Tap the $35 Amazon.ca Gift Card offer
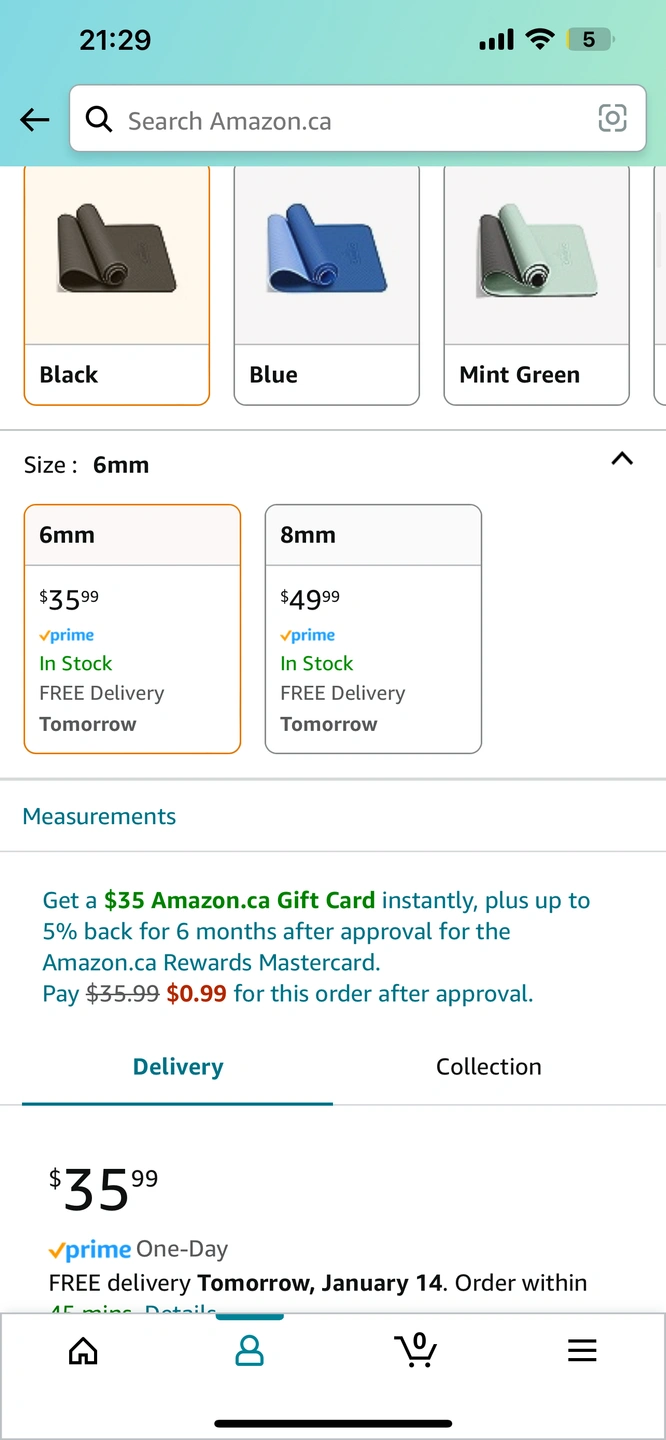Viewport: 666px width, 1440px height. click(x=239, y=900)
